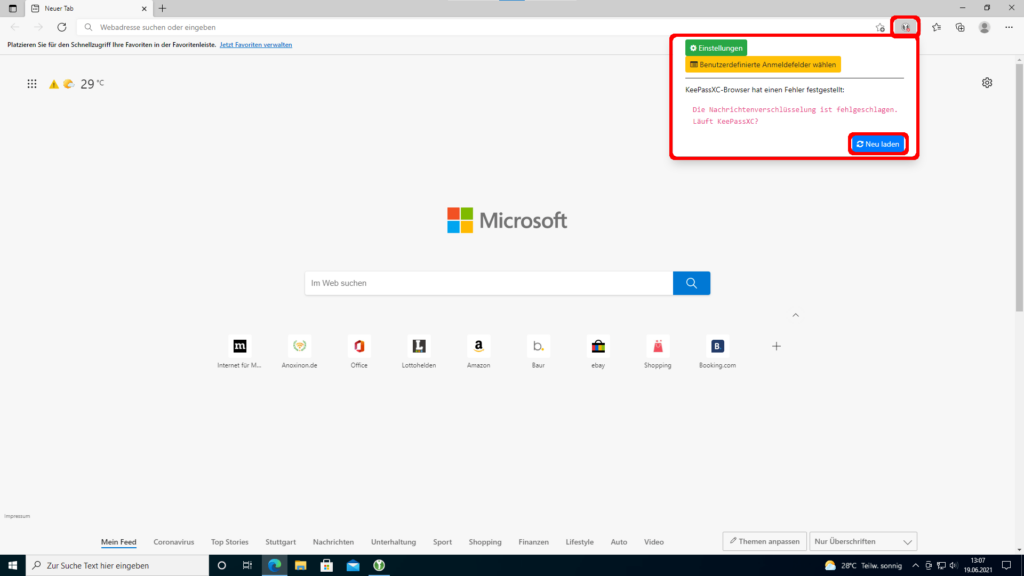1024x576 pixels.
Task: Open Jetzt Favoriten verwalten link
Action: pos(256,45)
